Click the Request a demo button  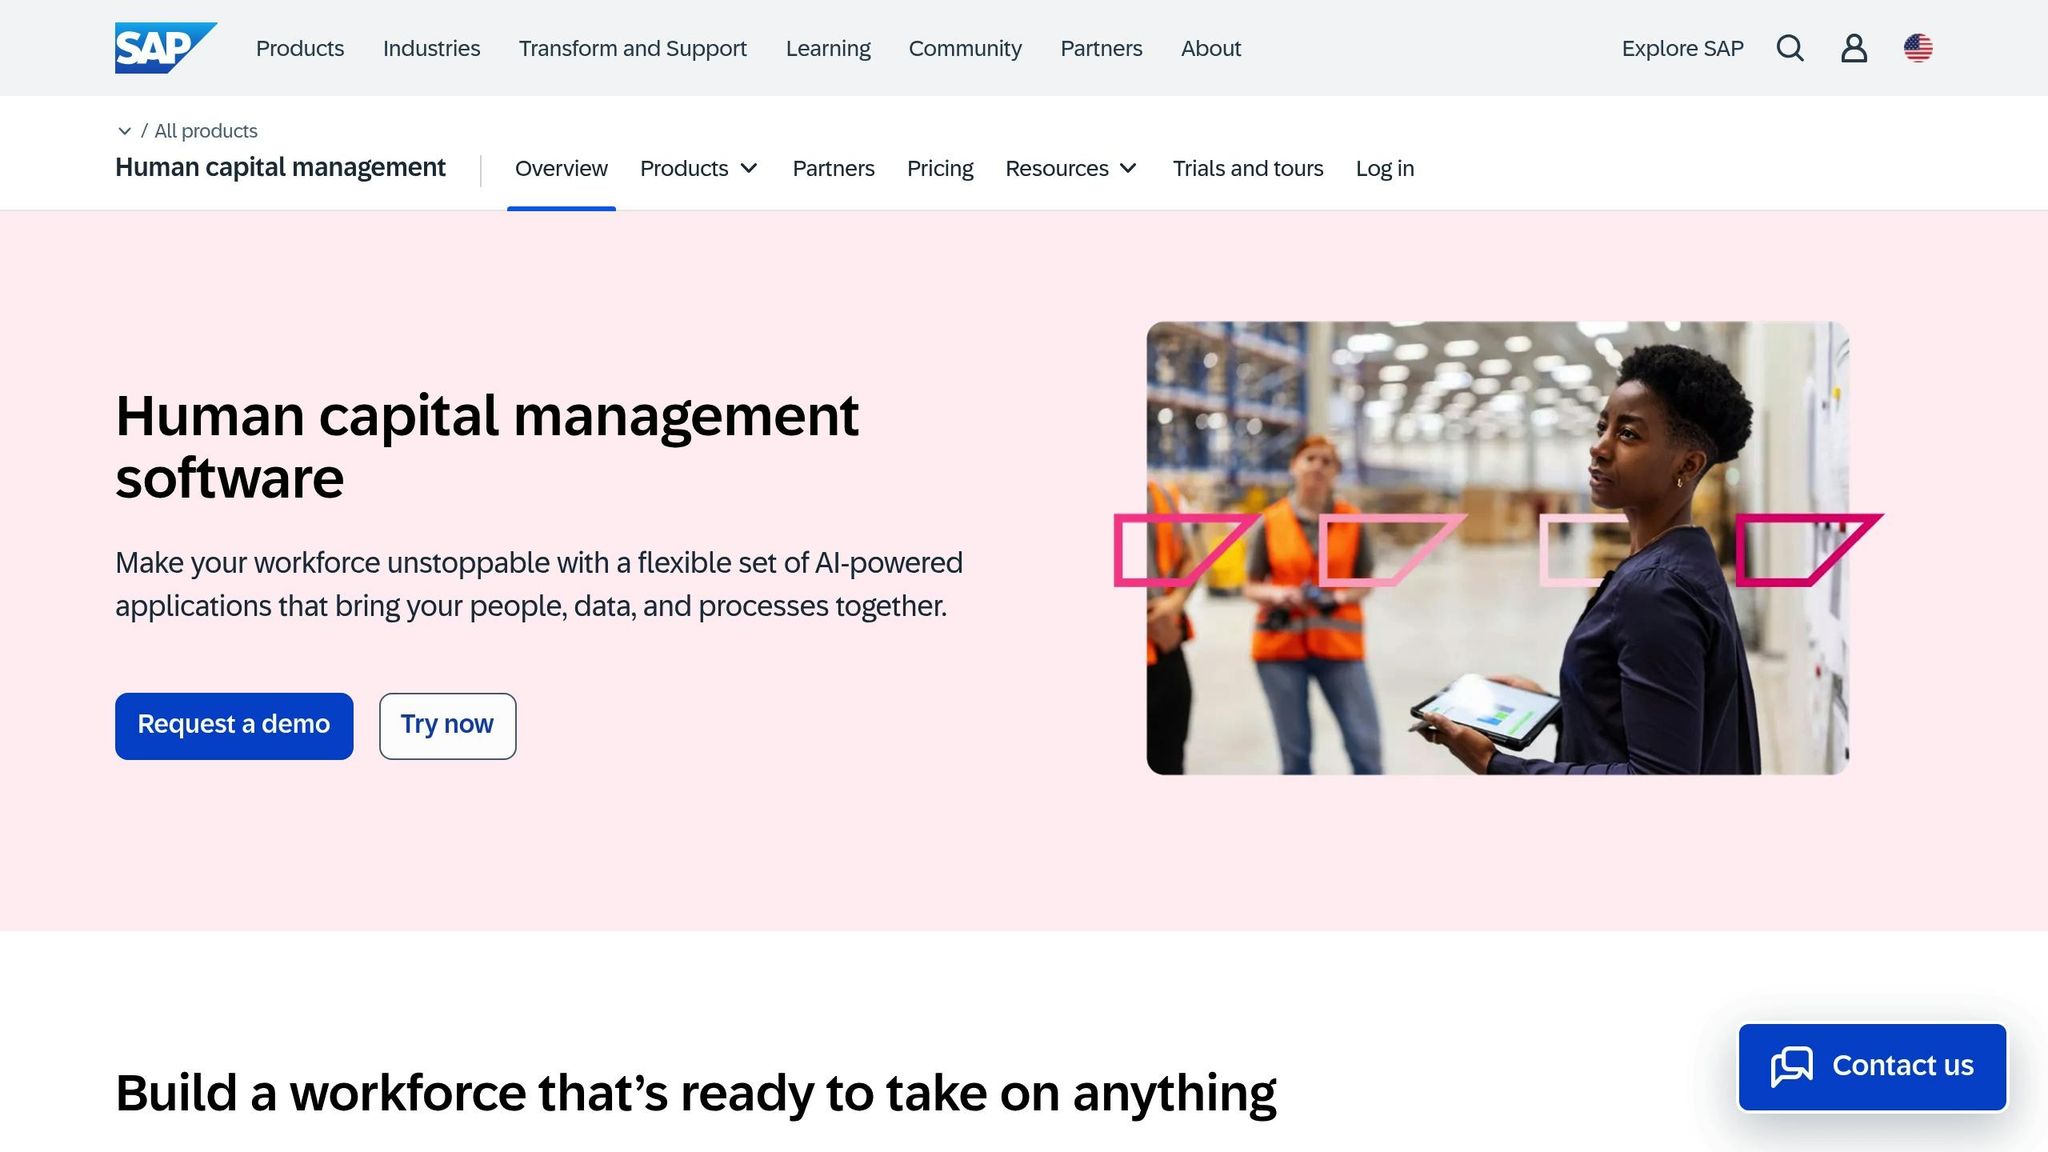coord(233,725)
